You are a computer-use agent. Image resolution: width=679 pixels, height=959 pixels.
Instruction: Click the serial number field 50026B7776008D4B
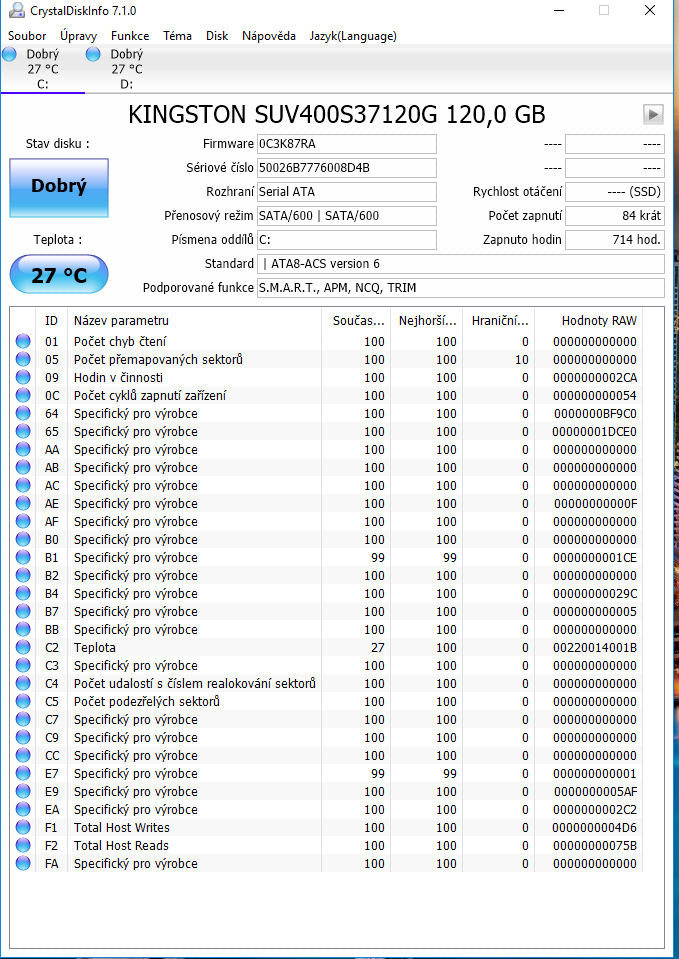pos(346,168)
